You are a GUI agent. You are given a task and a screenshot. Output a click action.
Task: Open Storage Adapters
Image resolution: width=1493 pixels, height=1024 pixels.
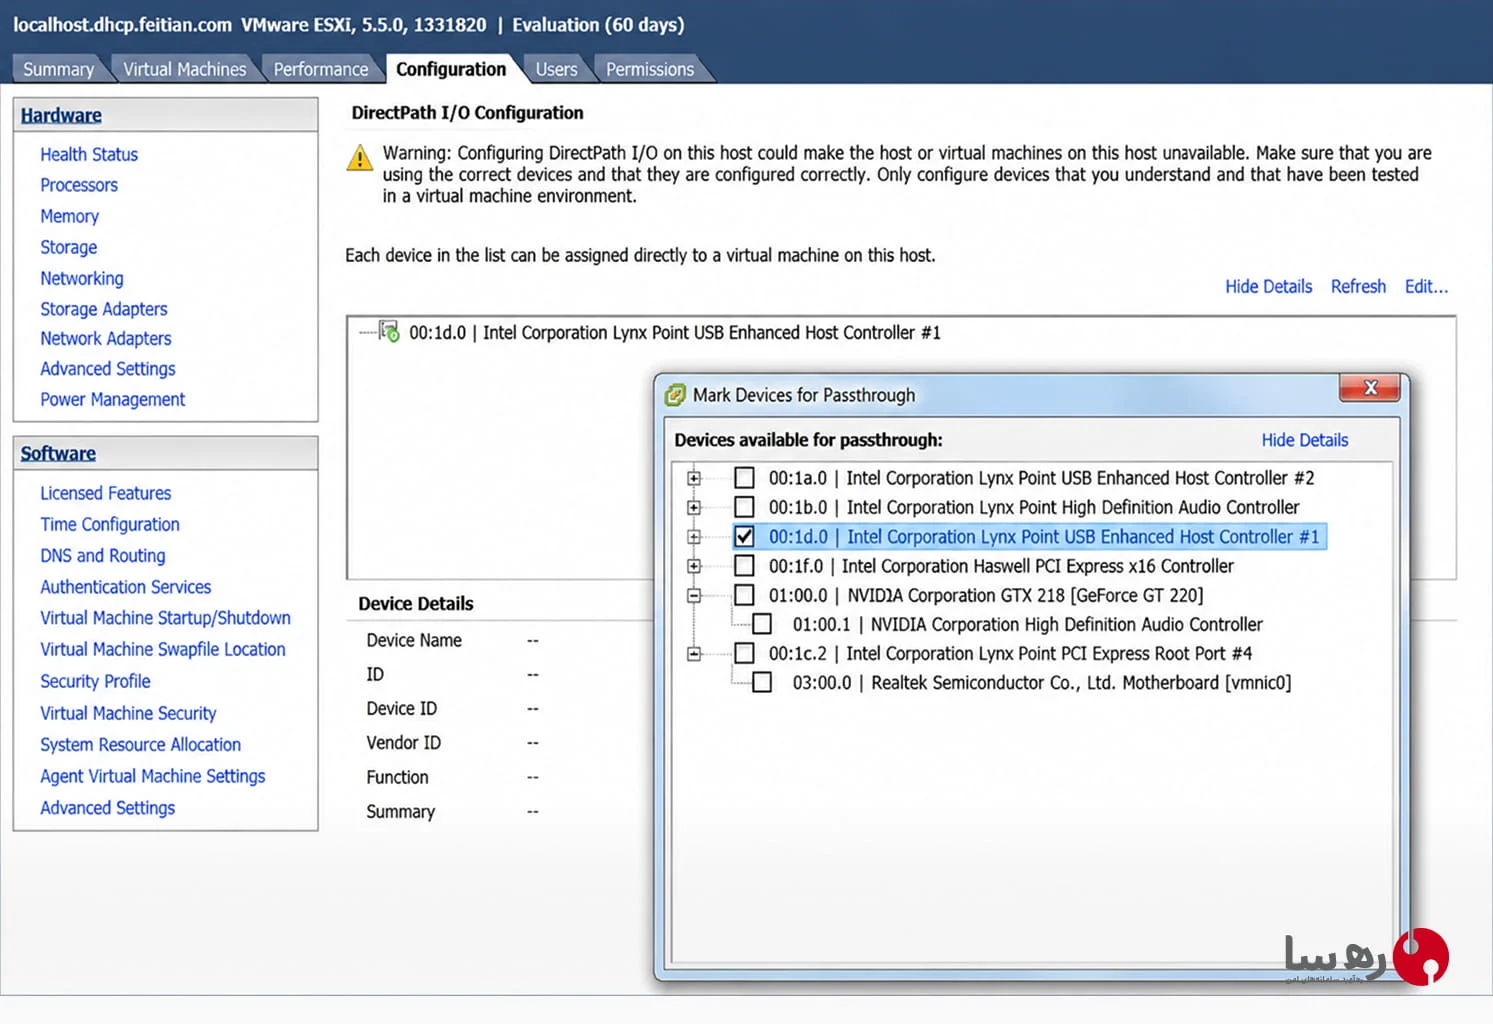[x=104, y=309]
